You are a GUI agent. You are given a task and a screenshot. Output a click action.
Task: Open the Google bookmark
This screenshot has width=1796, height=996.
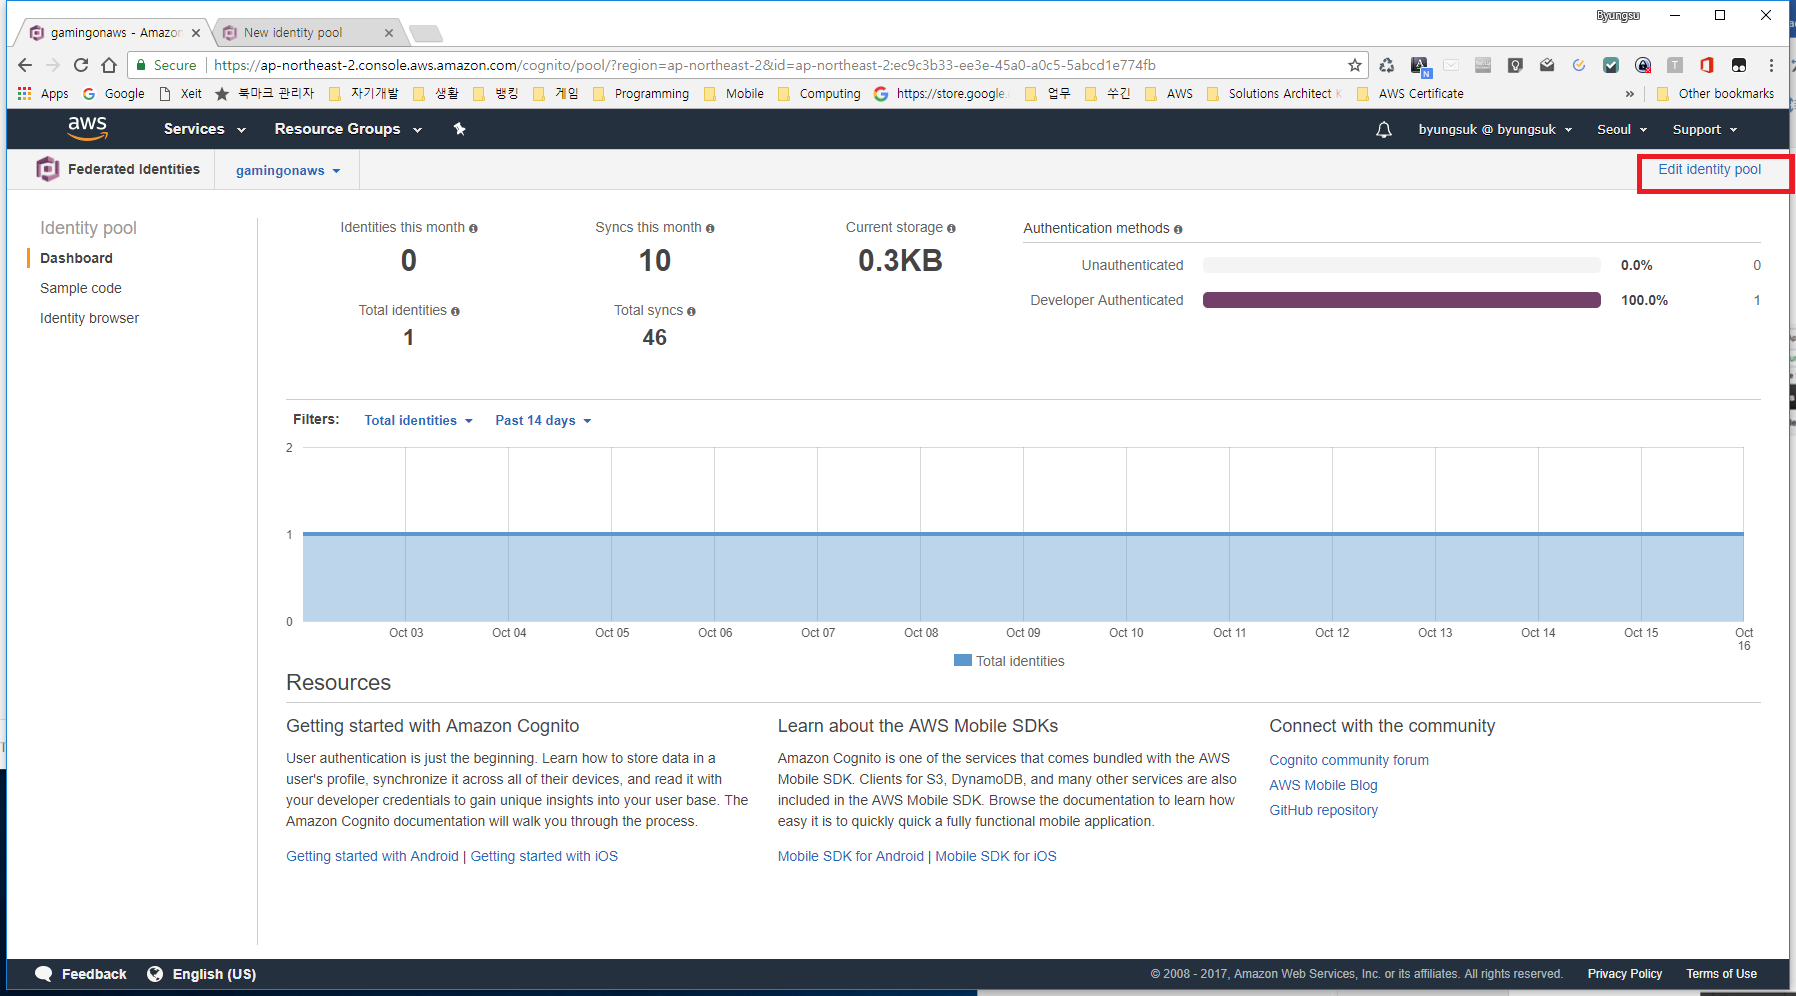114,93
